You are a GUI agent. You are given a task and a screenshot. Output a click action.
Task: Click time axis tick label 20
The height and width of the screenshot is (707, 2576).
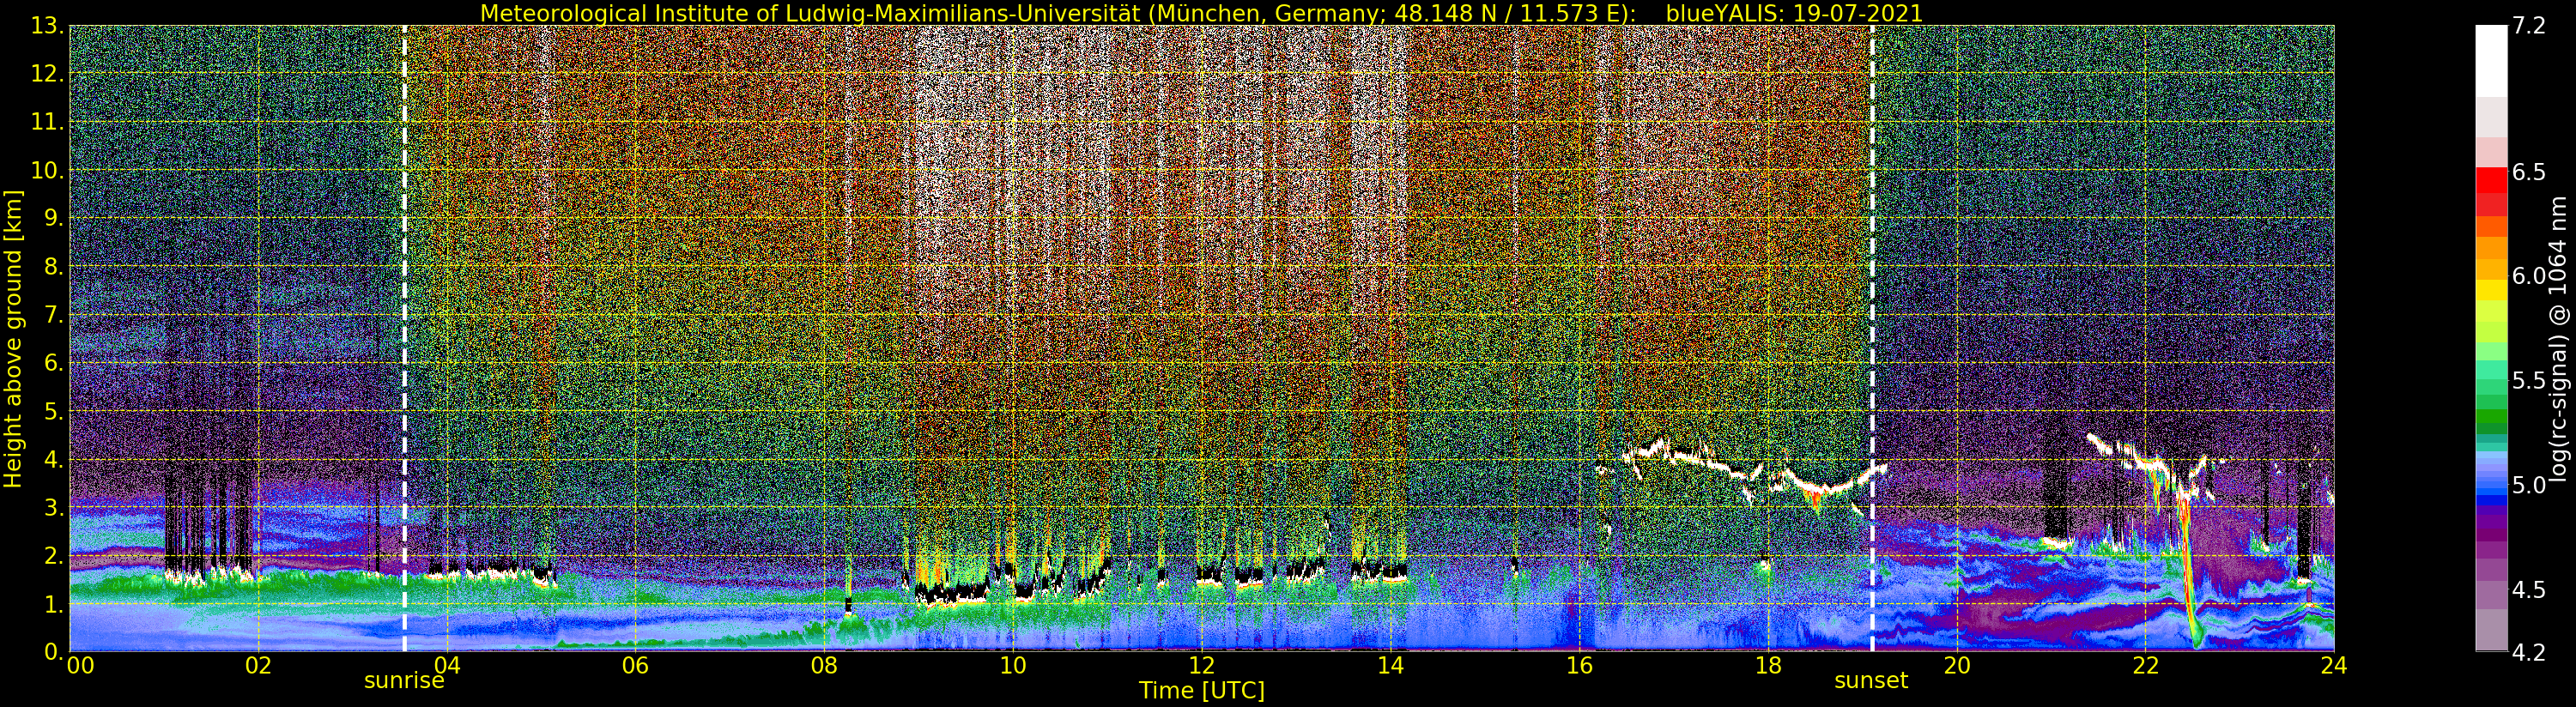(1956, 666)
